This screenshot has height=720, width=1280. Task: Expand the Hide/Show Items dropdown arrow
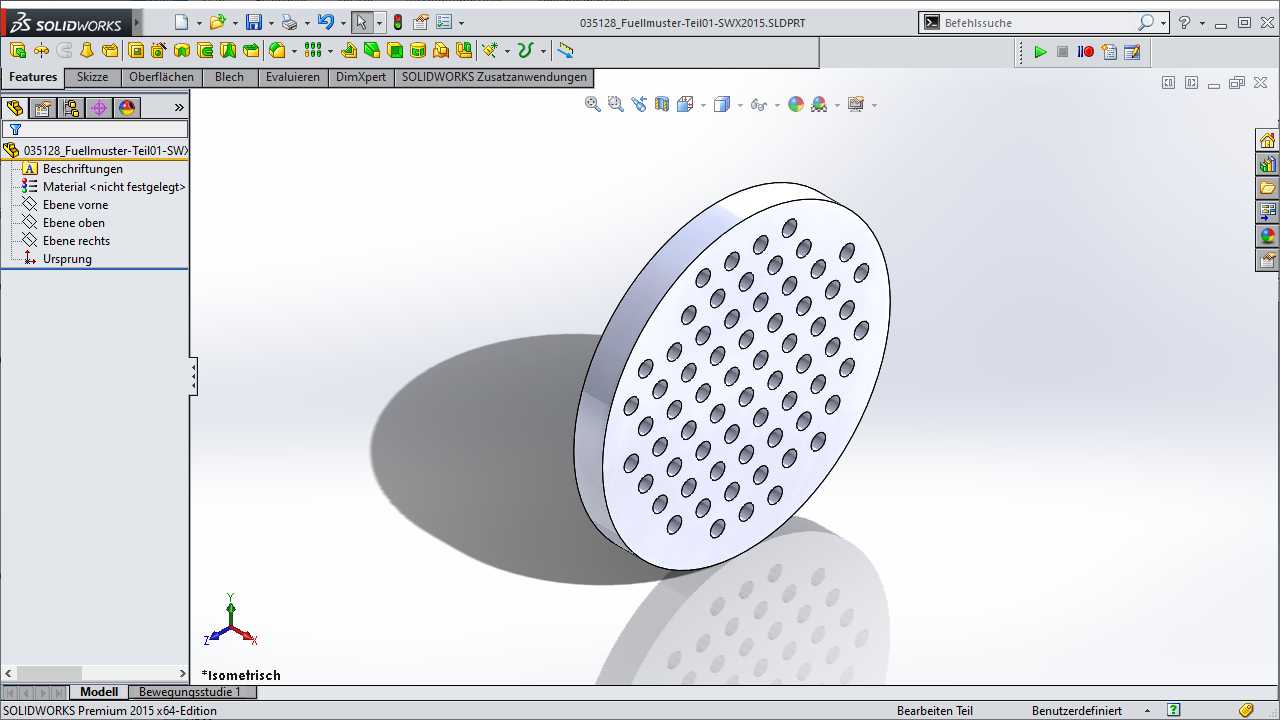tap(777, 105)
